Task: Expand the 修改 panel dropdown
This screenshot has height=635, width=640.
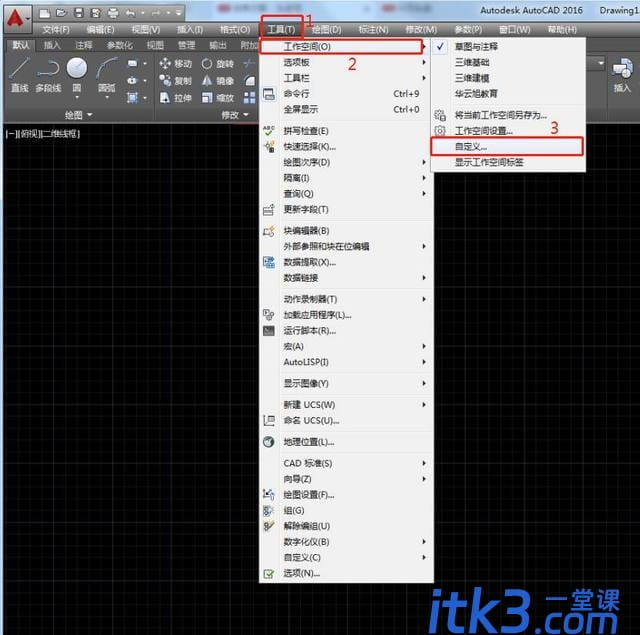Action: [235, 115]
